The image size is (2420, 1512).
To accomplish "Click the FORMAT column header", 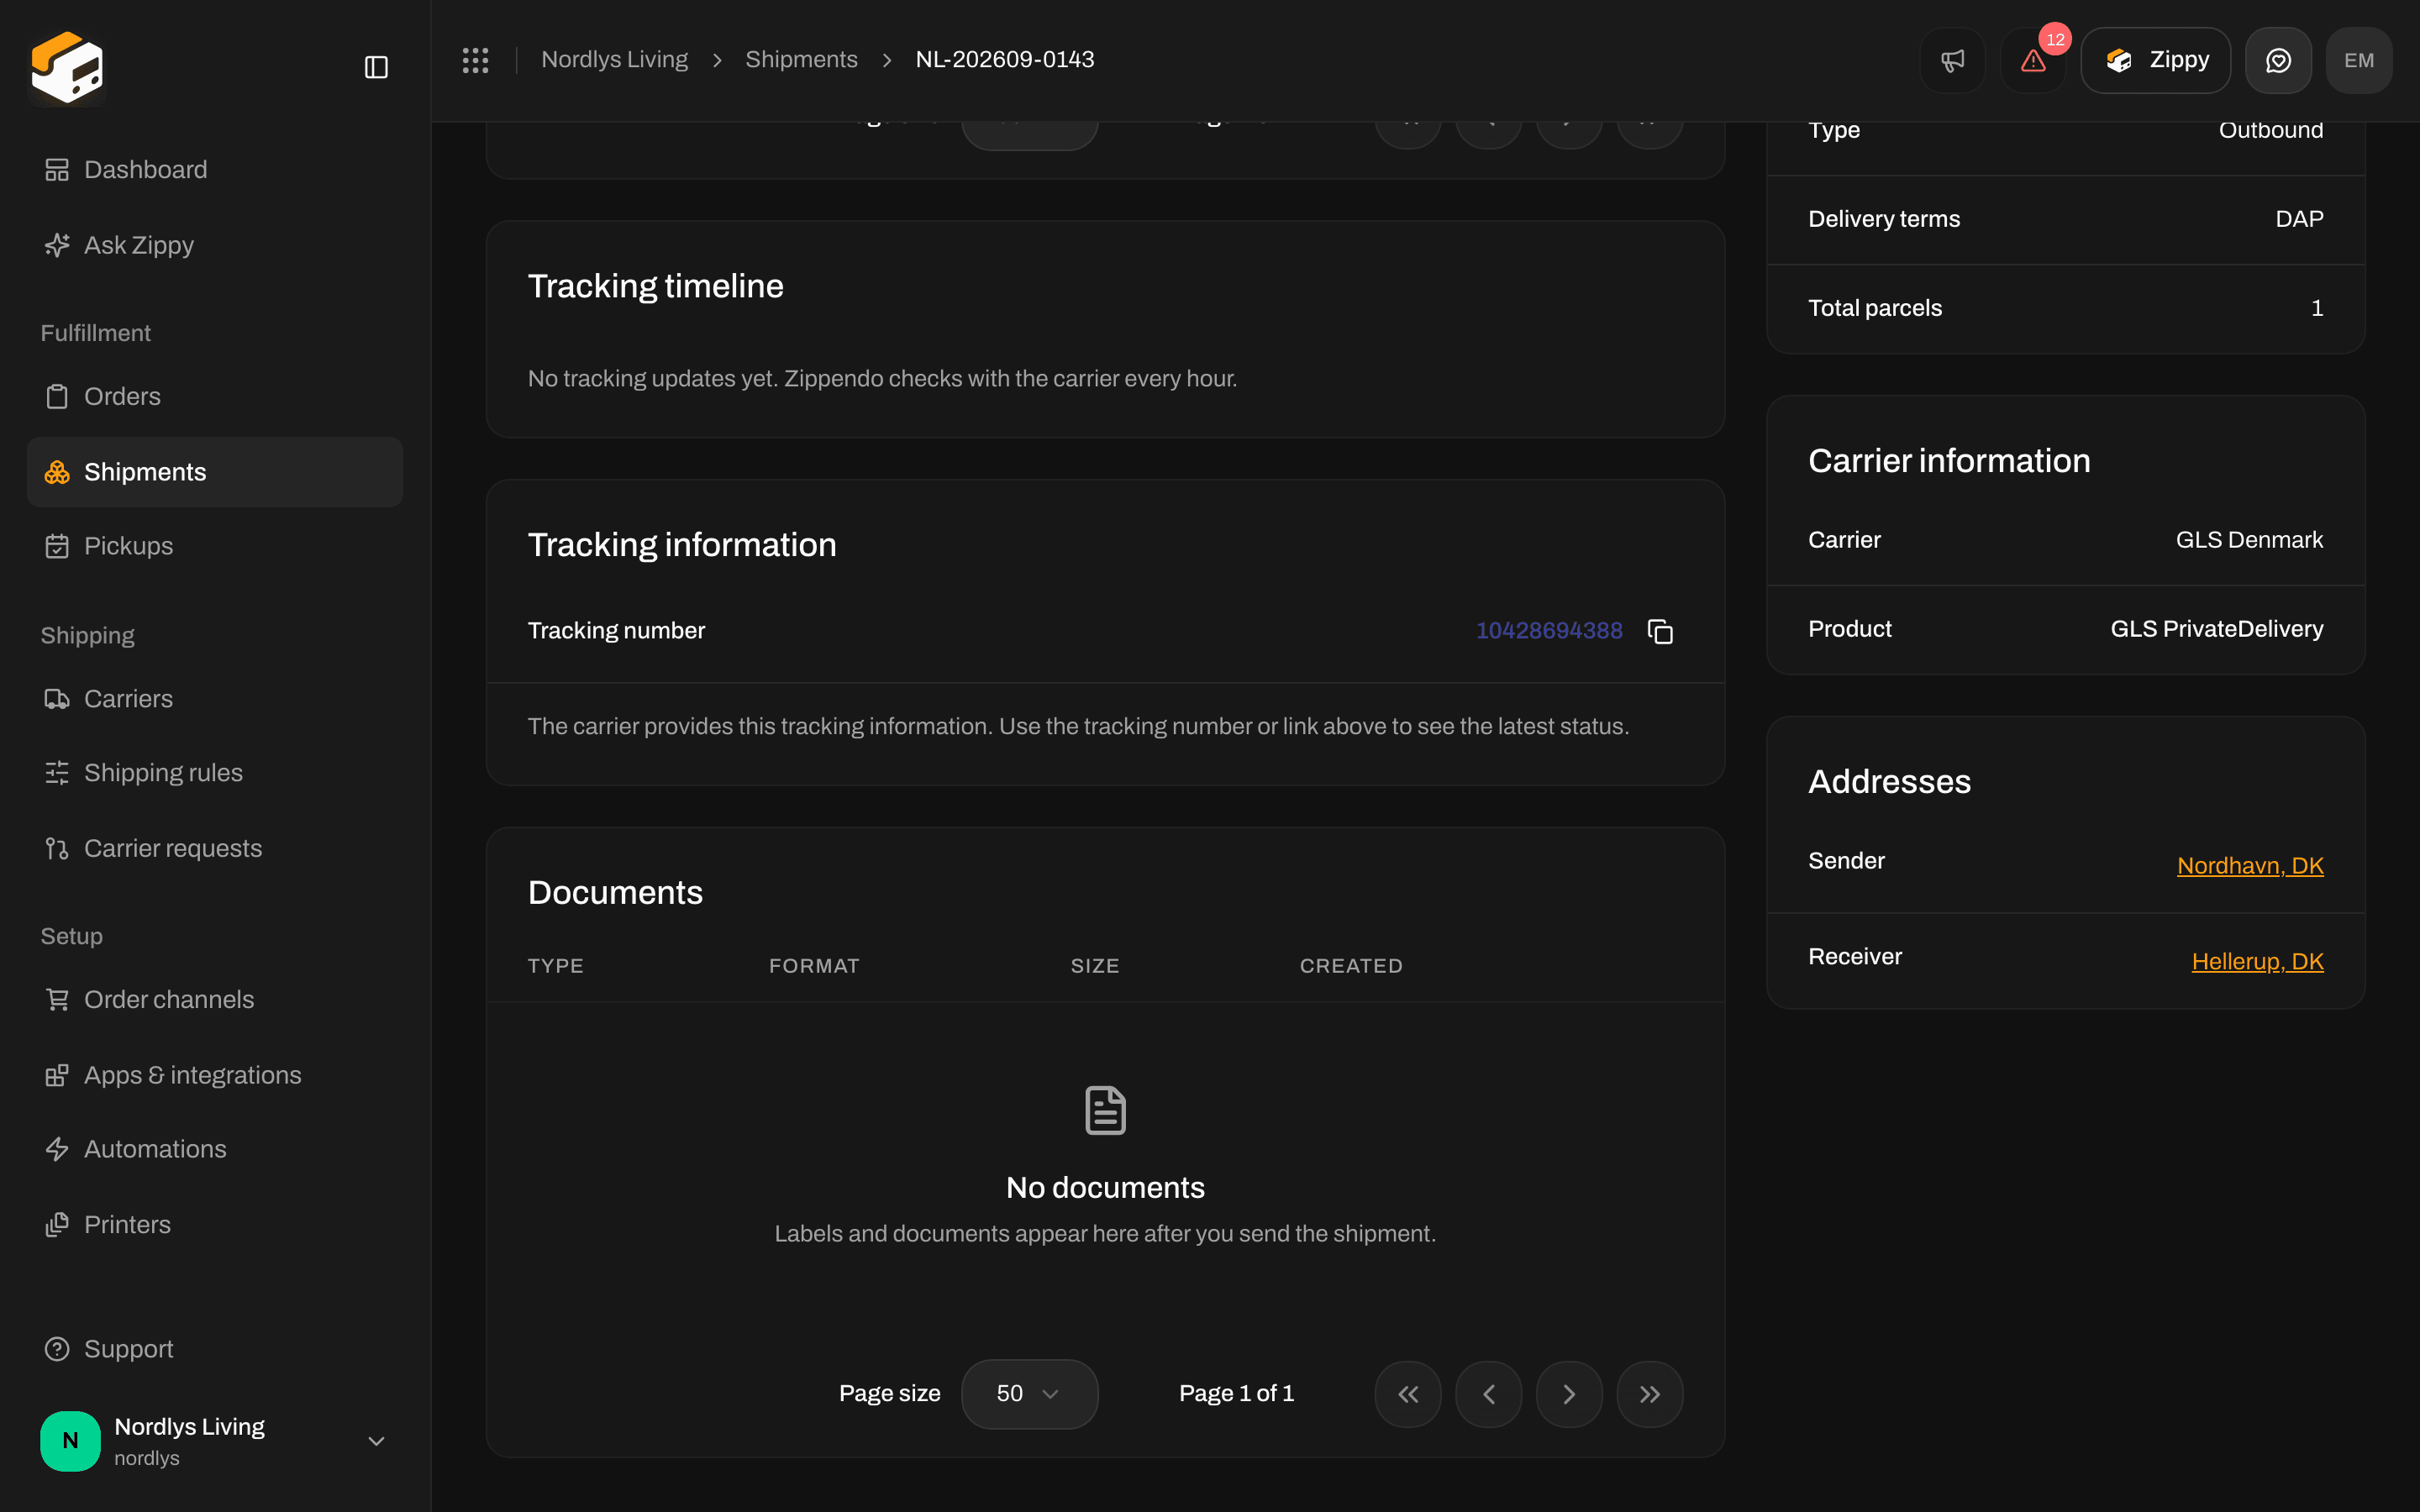I will coord(814,966).
